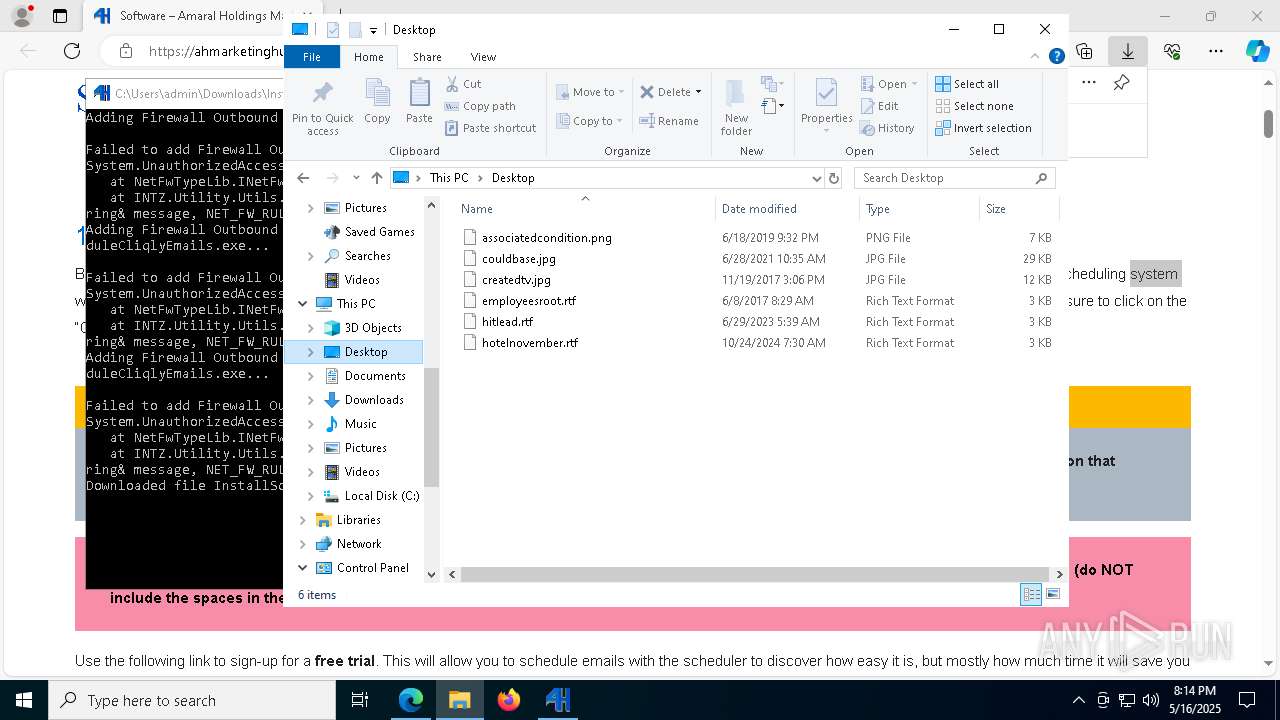Open Firefox from taskbar
Screen dimensions: 1280x720
[509, 700]
